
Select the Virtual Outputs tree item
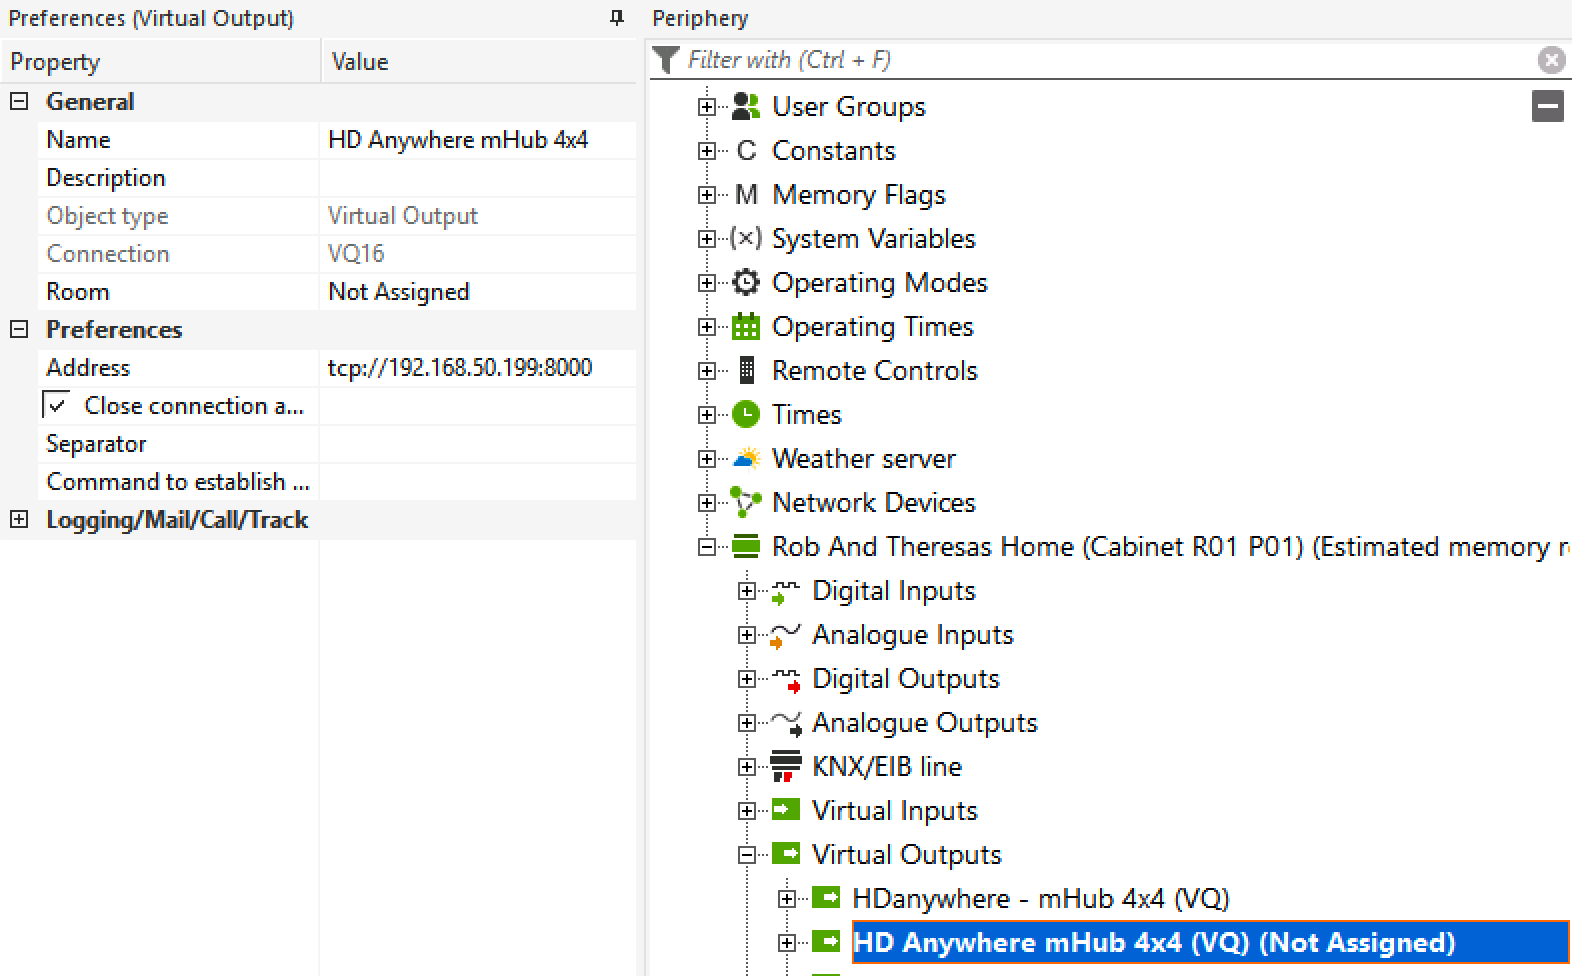(x=906, y=854)
